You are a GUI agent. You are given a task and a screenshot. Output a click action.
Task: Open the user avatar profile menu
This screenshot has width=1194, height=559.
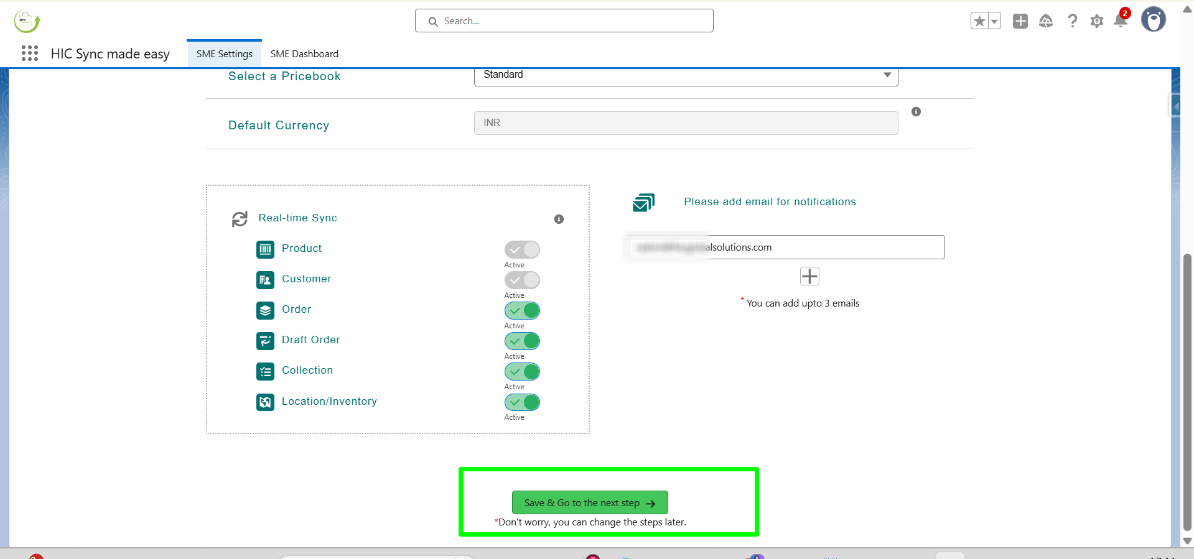[1153, 20]
